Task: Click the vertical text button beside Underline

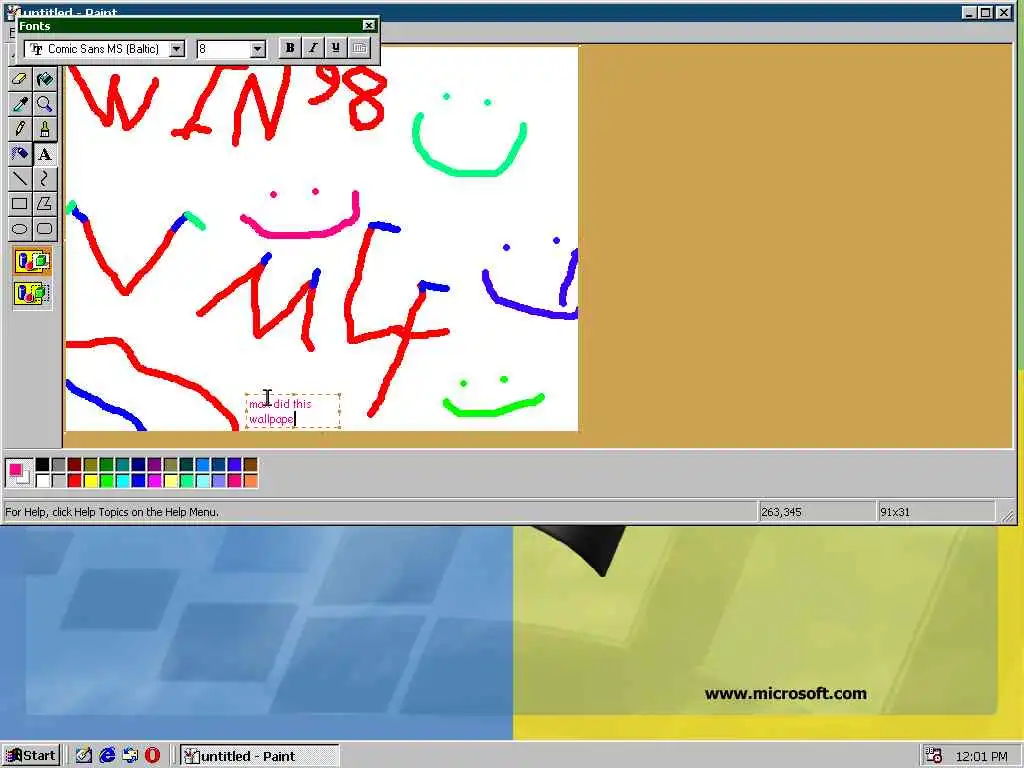Action: pos(359,48)
